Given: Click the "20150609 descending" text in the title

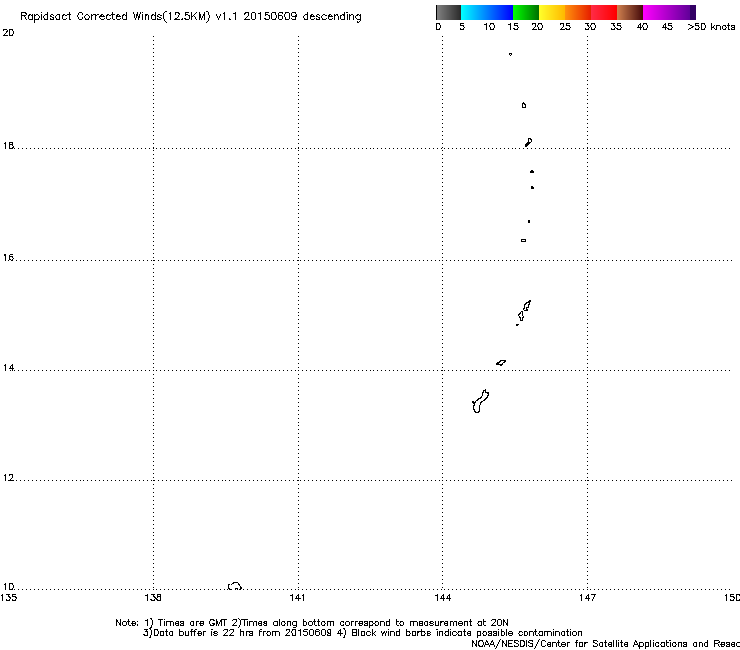Looking at the screenshot, I should pos(303,16).
